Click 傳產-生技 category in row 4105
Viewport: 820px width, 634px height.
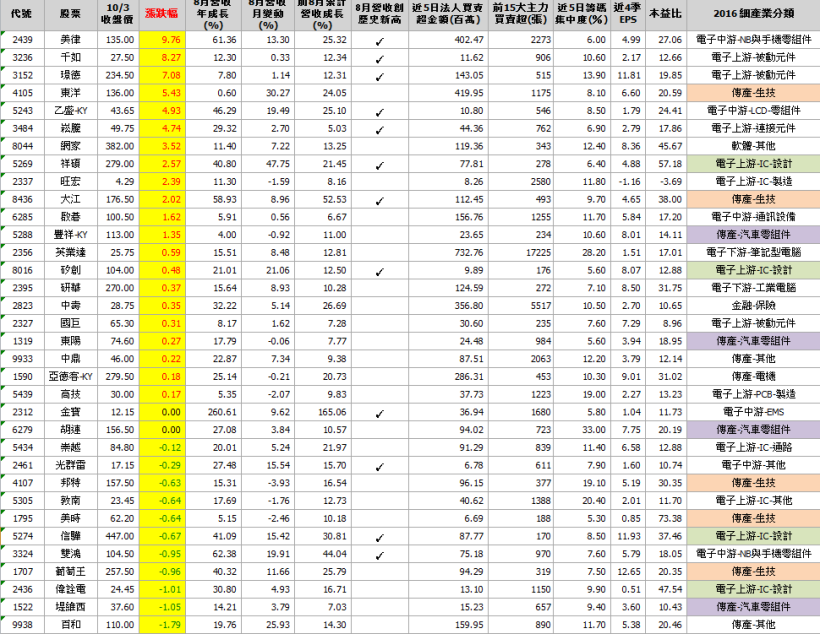[x=754, y=93]
